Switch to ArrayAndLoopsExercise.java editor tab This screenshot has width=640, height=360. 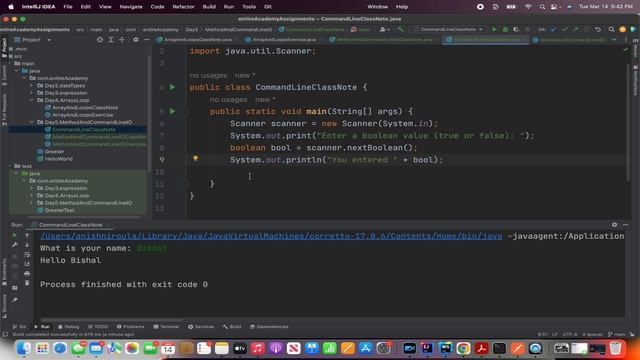tap(283, 40)
